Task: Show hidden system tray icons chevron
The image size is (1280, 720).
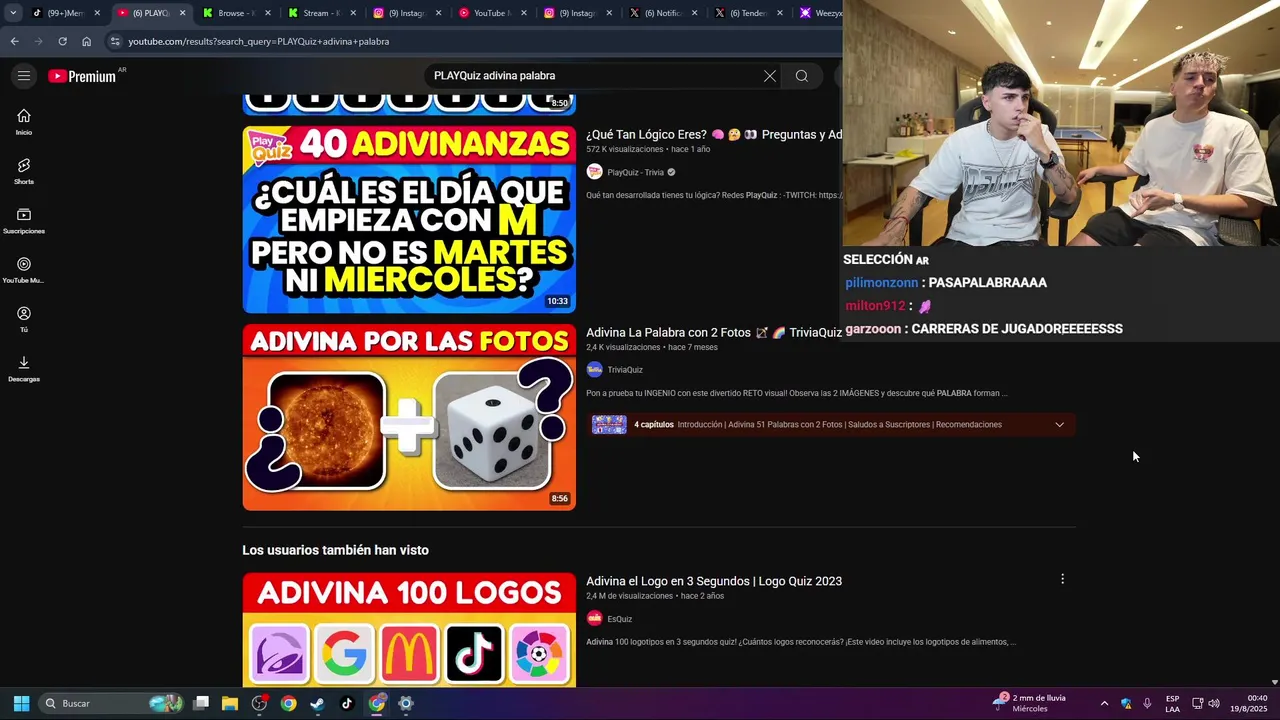Action: click(1104, 703)
